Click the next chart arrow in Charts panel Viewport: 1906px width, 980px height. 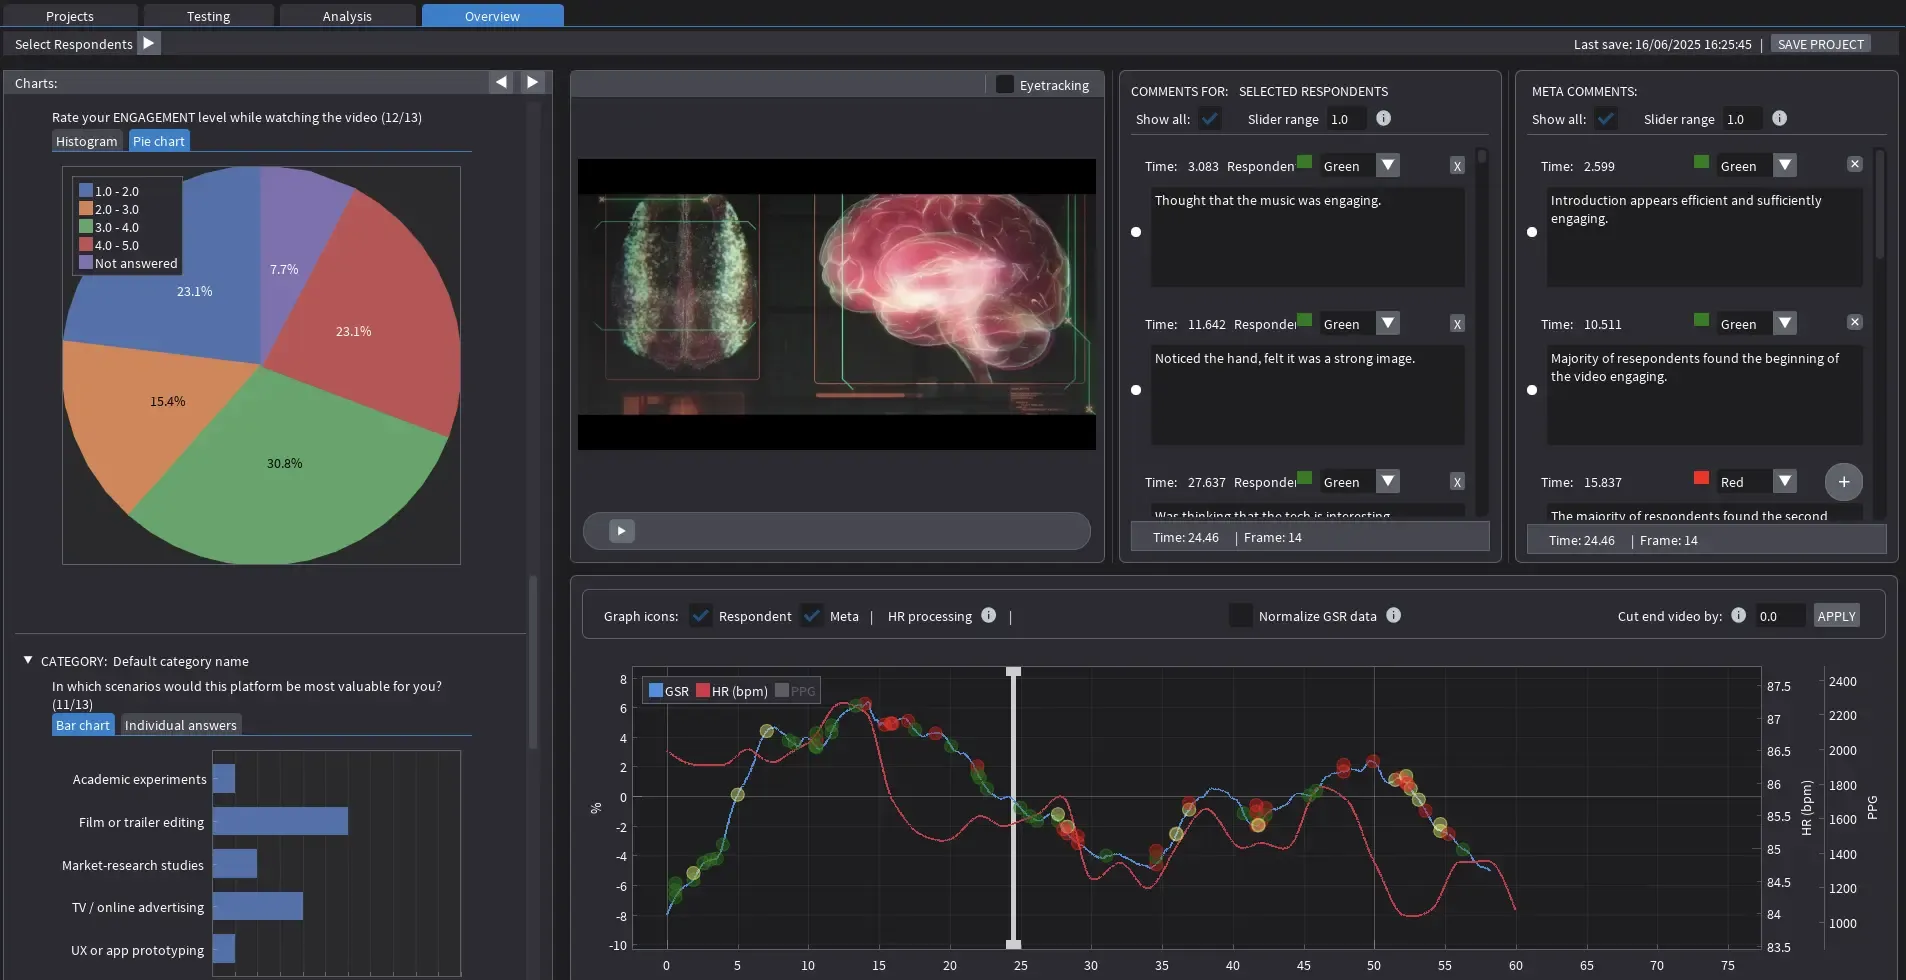pos(534,81)
